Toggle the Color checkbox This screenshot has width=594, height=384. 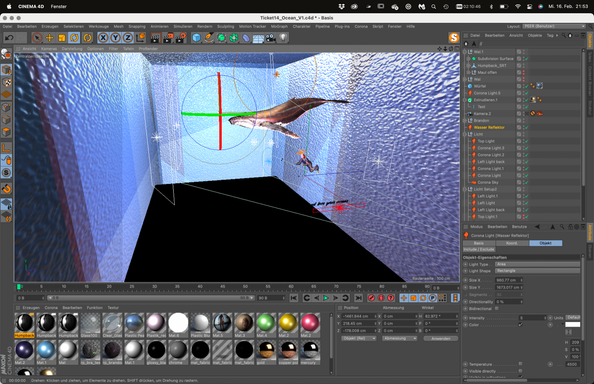pos(521,325)
